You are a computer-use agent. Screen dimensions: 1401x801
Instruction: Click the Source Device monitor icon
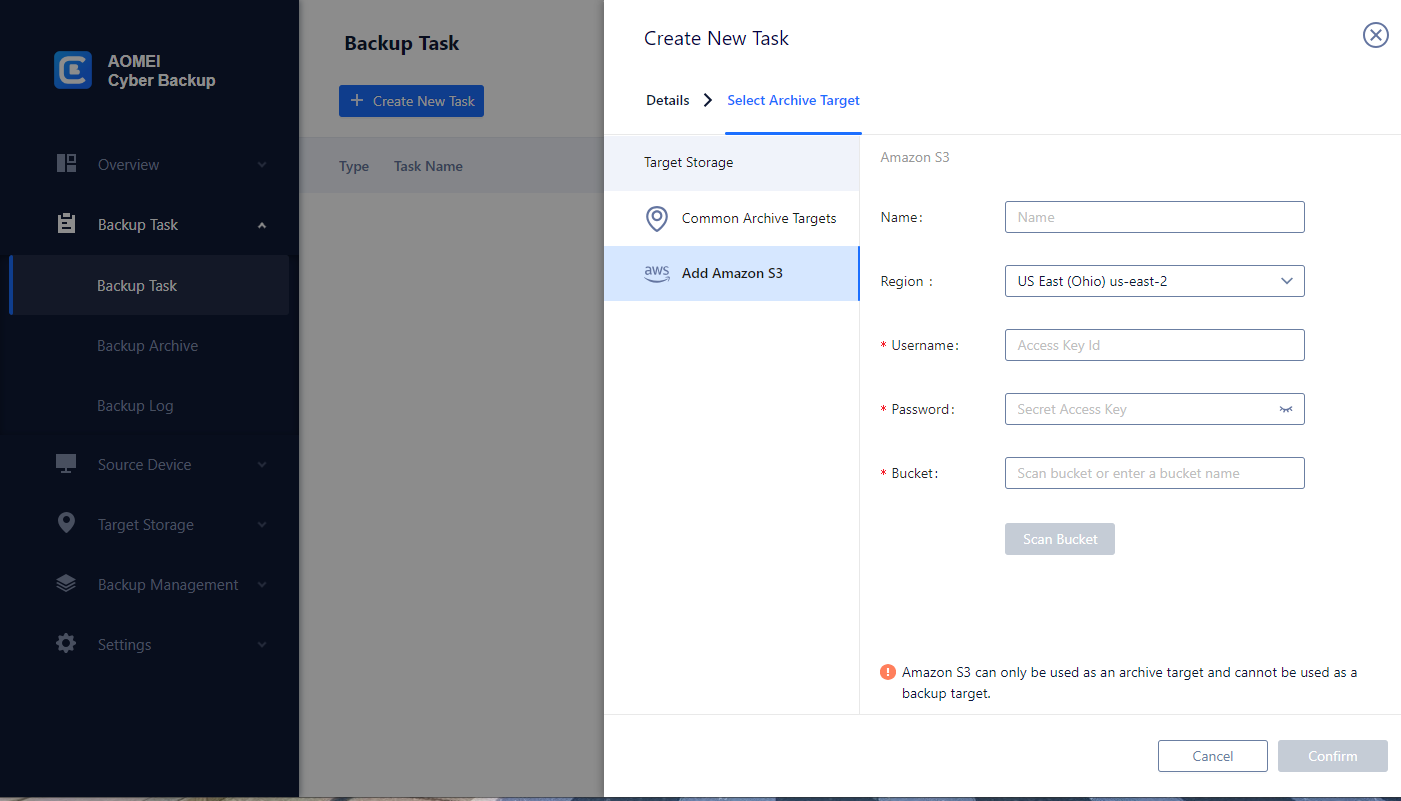(67, 464)
